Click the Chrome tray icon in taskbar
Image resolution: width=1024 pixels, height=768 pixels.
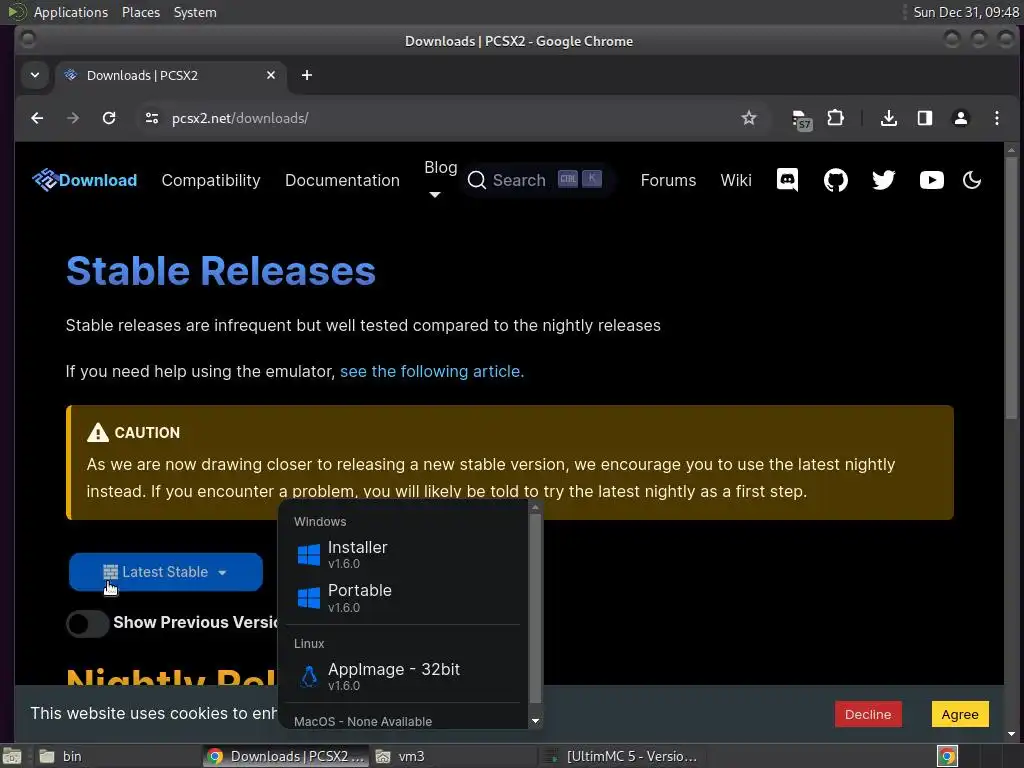(947, 756)
